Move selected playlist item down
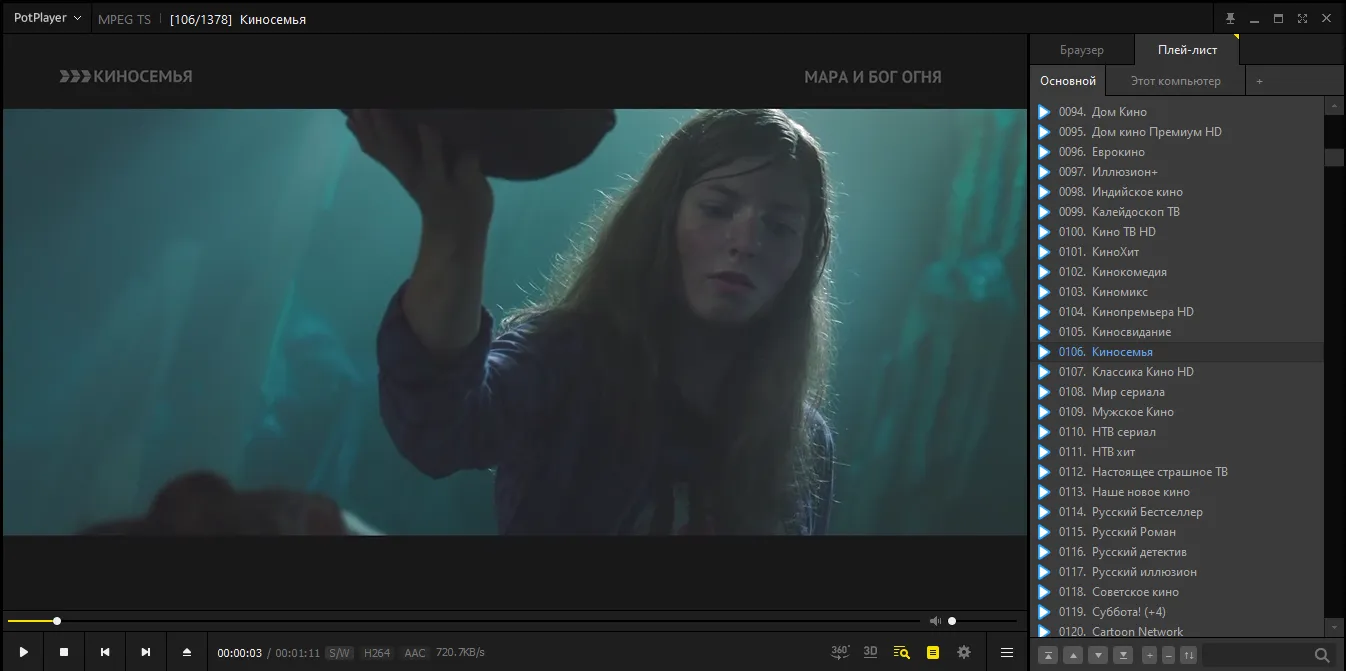This screenshot has width=1346, height=671. pos(1098,656)
